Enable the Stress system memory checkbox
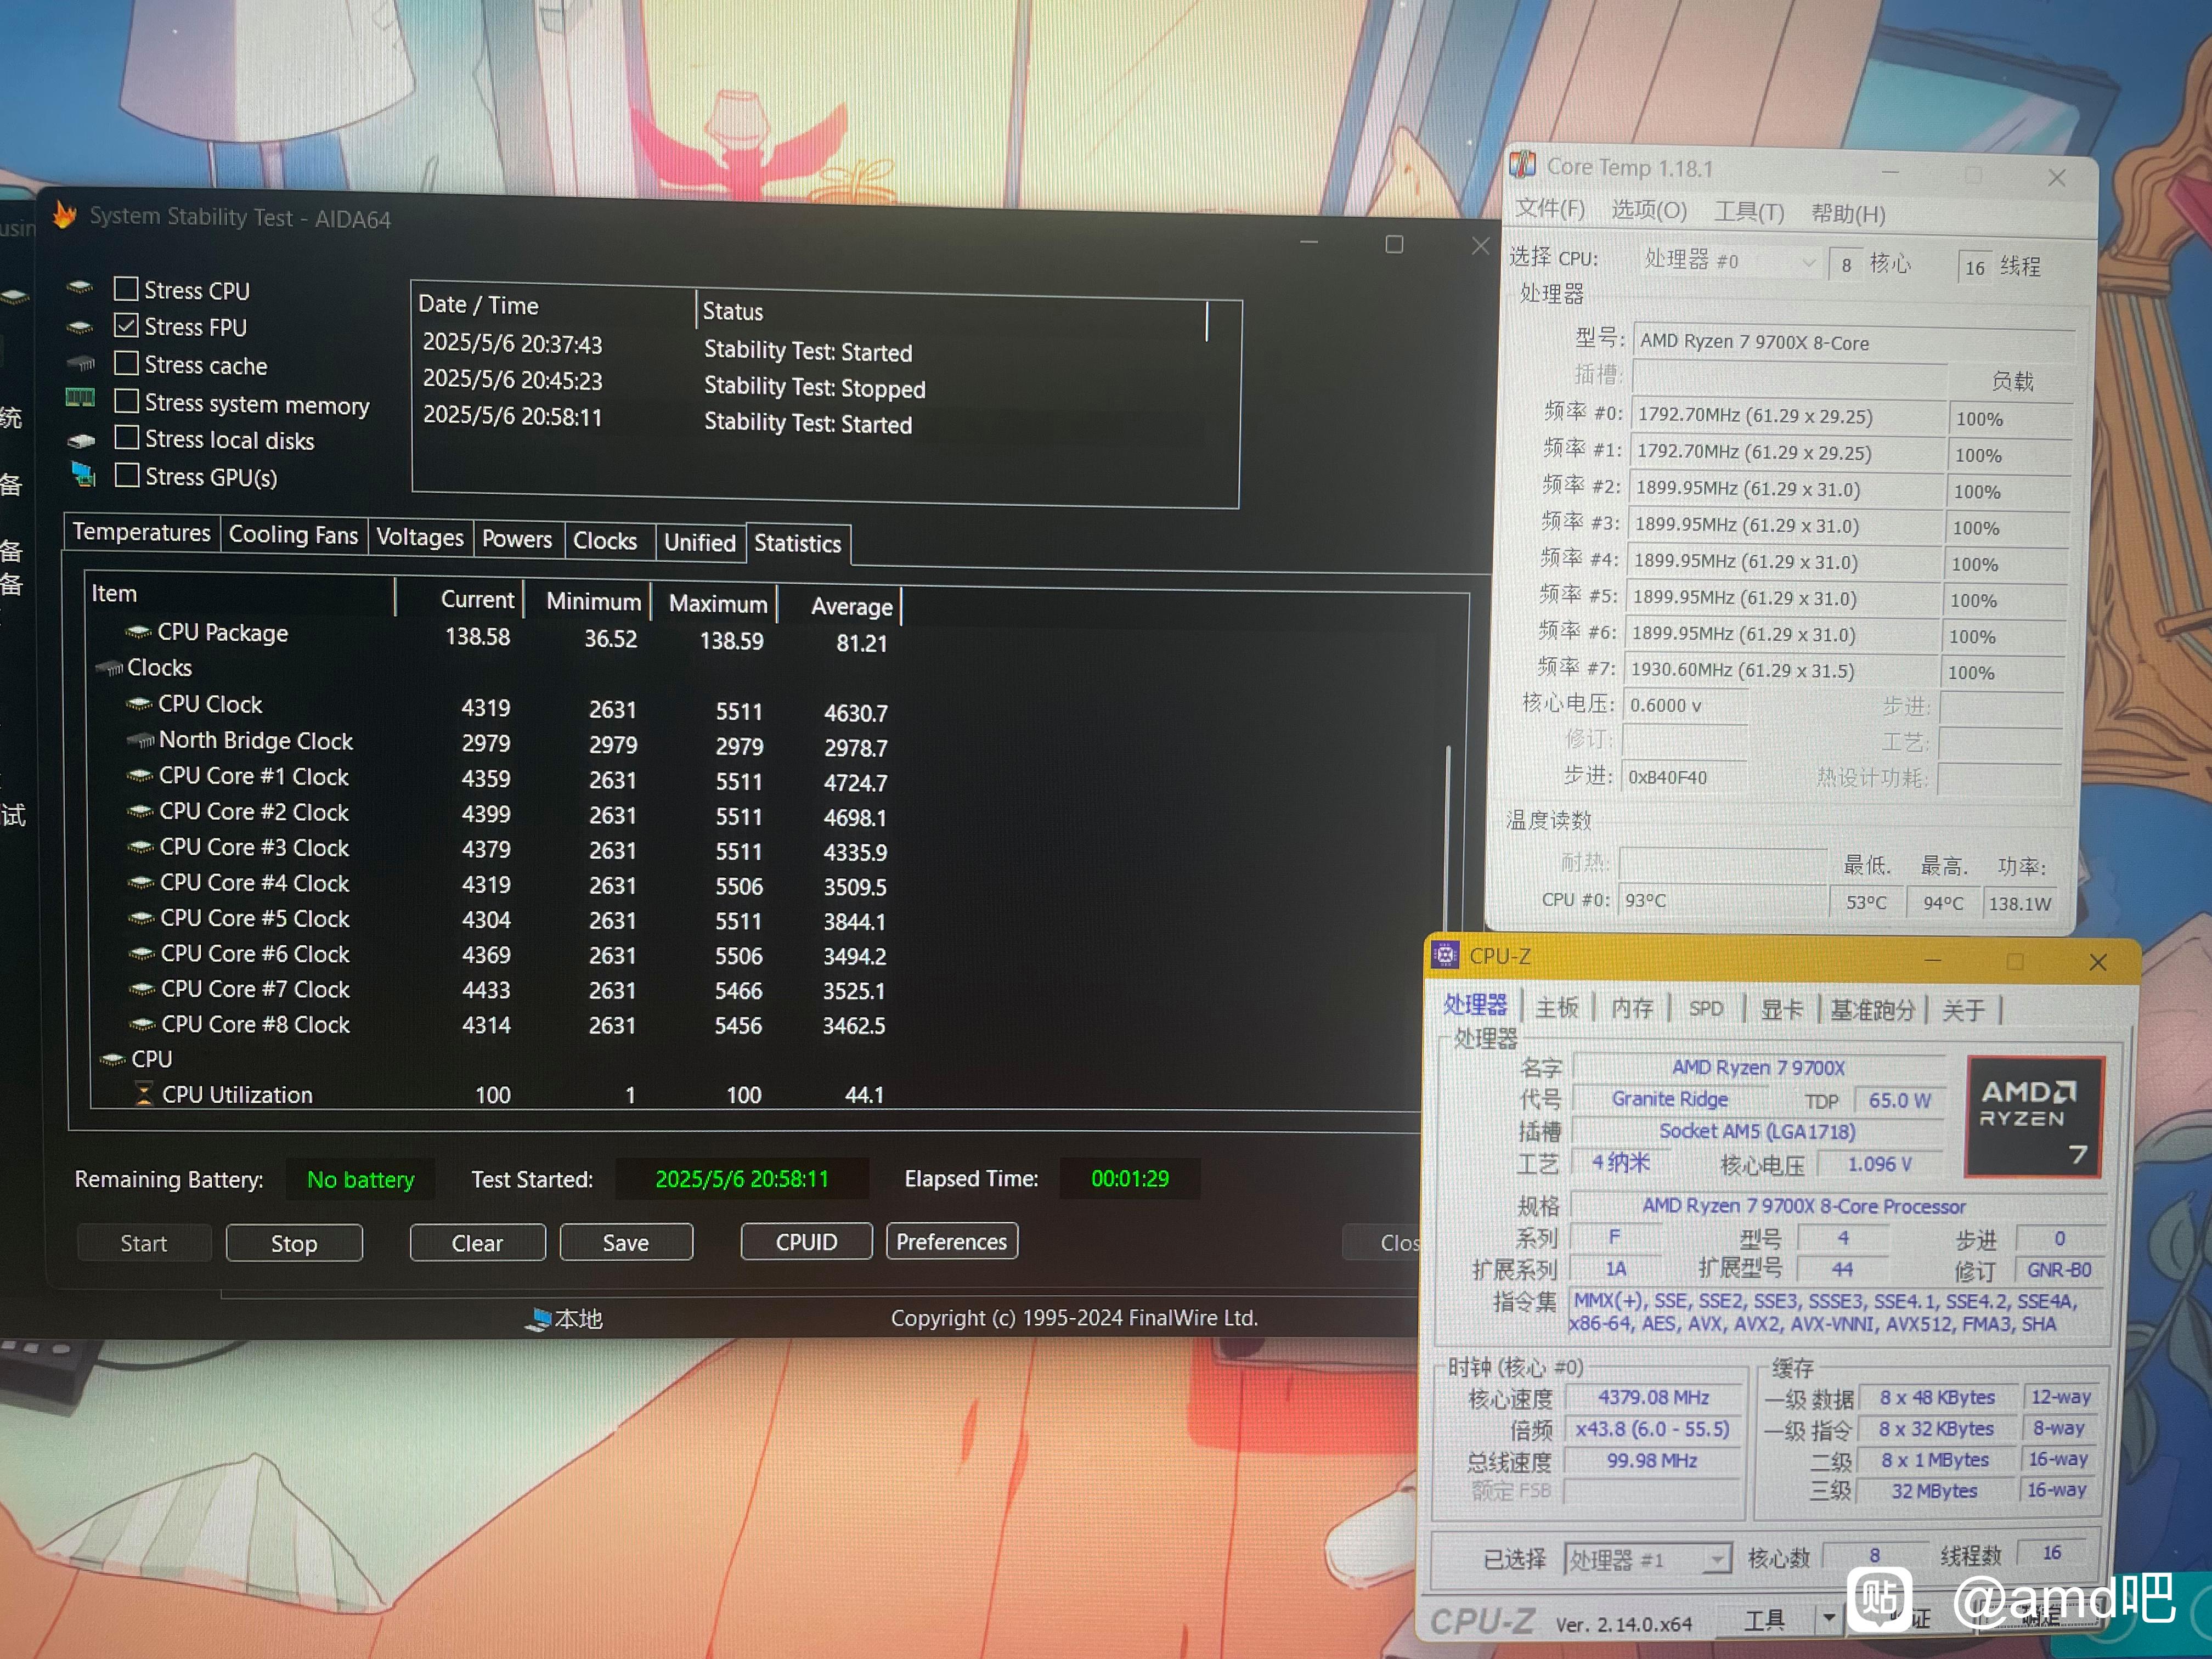Screen dimensions: 2212x1659 pyautogui.click(x=126, y=401)
